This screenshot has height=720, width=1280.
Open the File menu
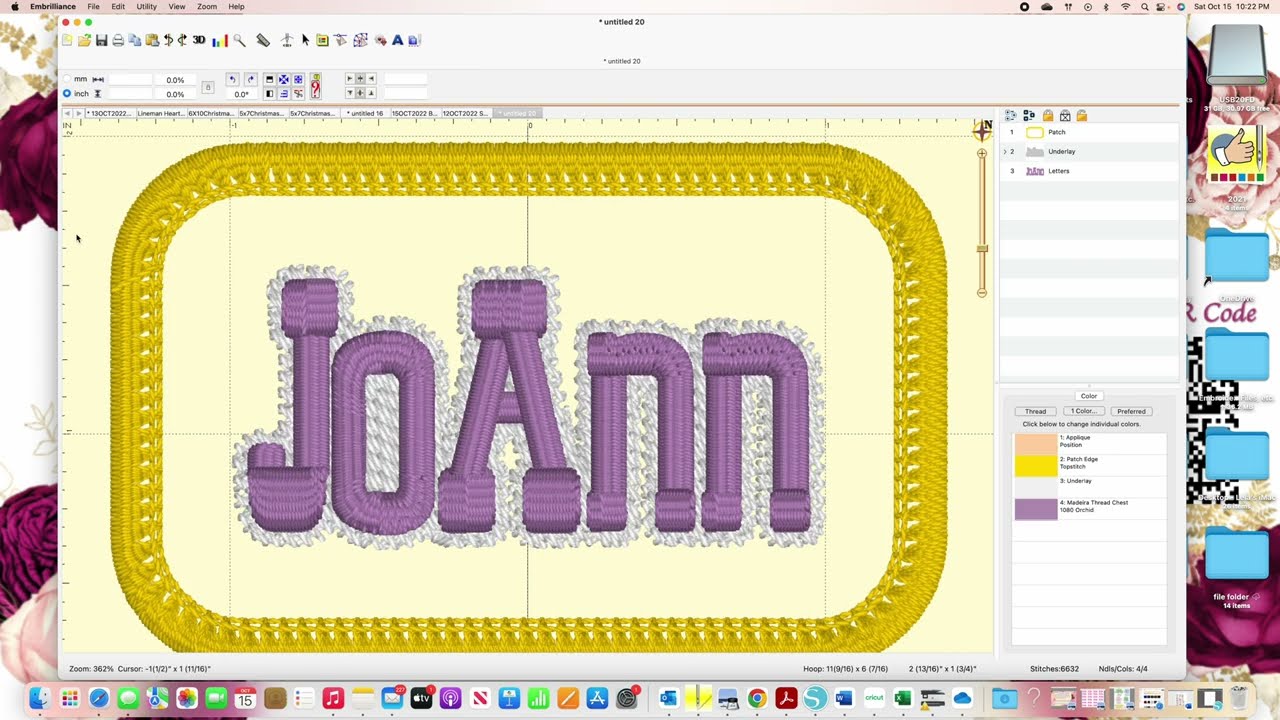[93, 7]
